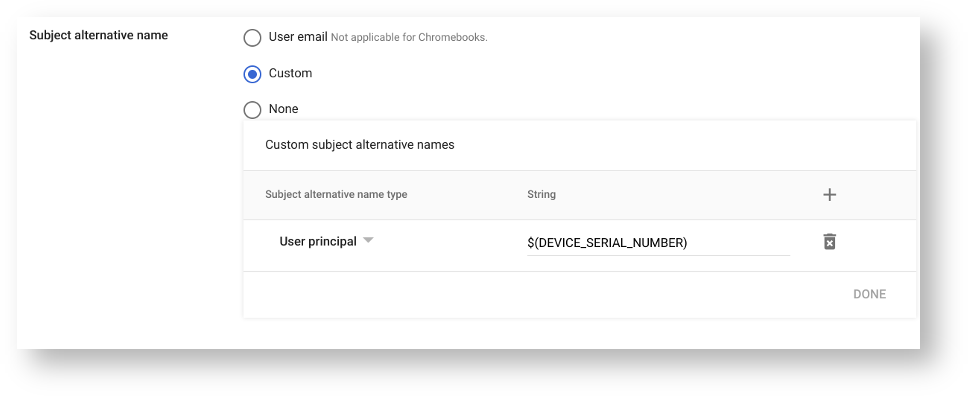
Task: Click the Custom option label text
Action: pos(290,73)
